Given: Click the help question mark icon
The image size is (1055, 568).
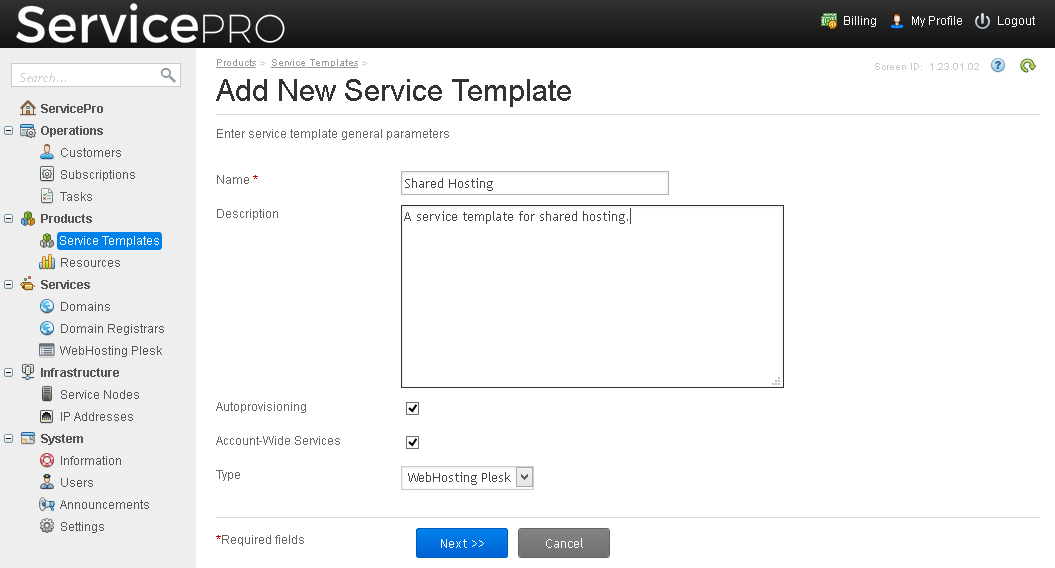Looking at the screenshot, I should click(997, 66).
